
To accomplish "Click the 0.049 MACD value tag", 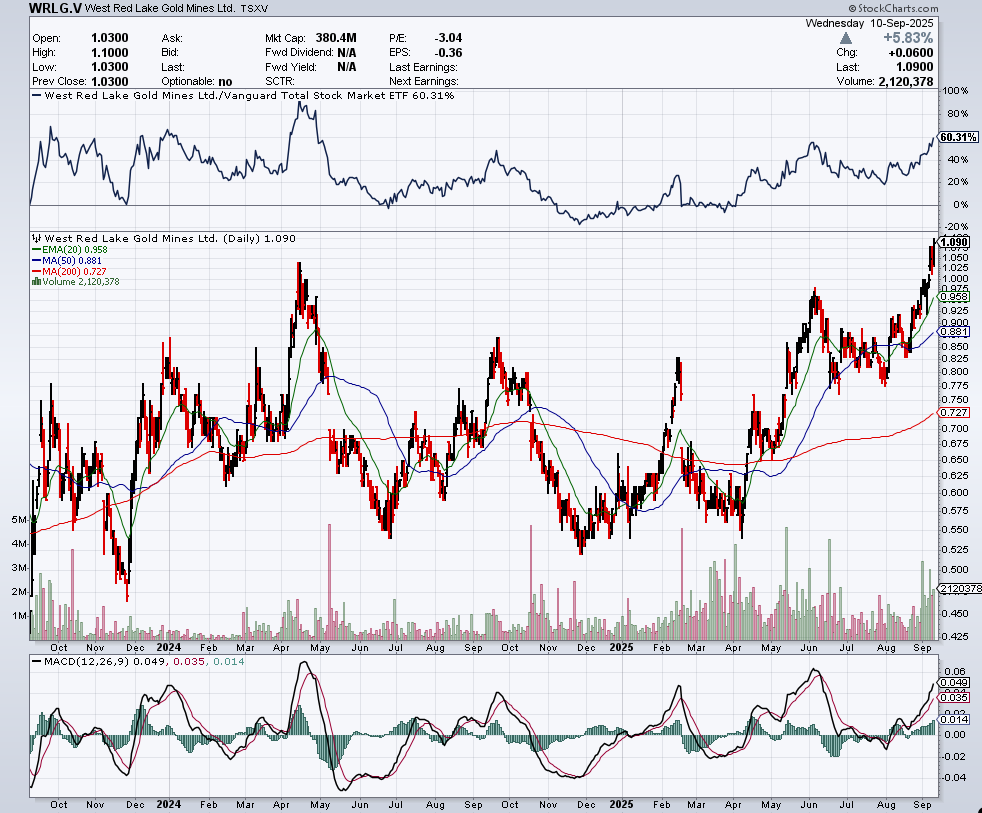I will tap(955, 683).
